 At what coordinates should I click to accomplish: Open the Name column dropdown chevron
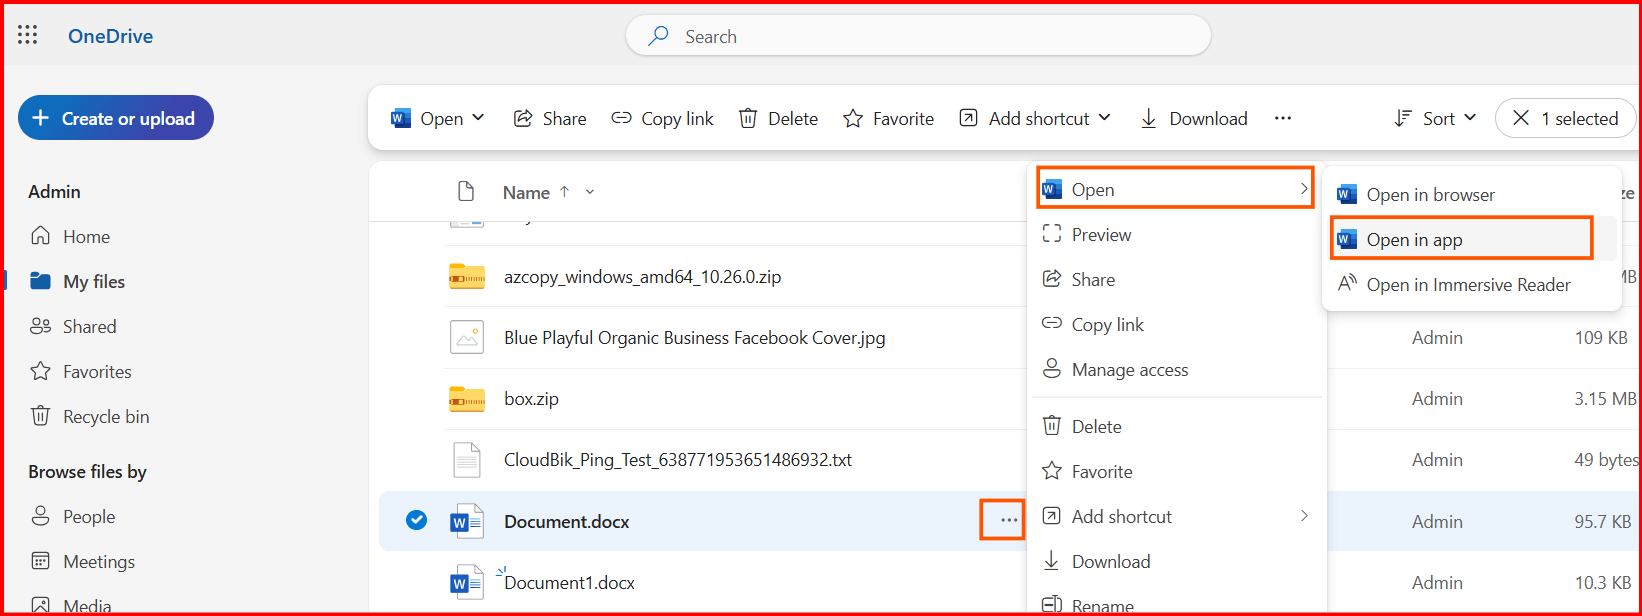pos(590,192)
